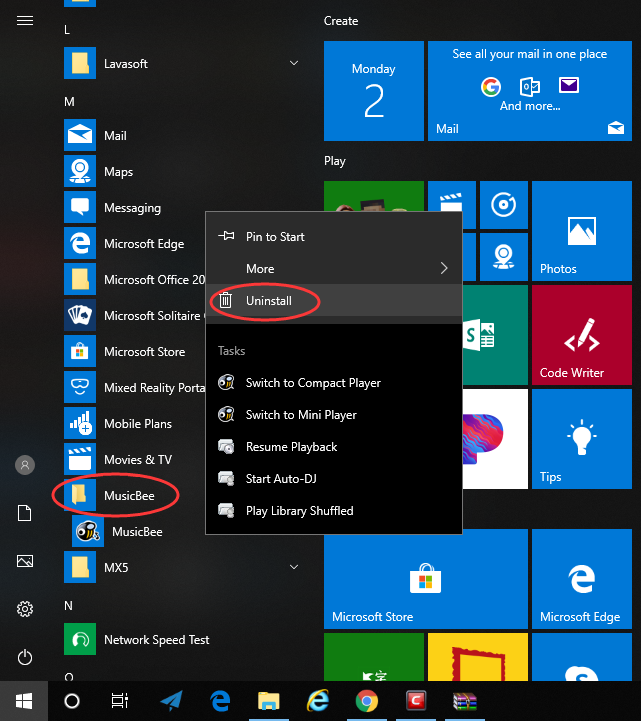Open Mixed Reality Portal
641x721 pixels.
(134, 387)
